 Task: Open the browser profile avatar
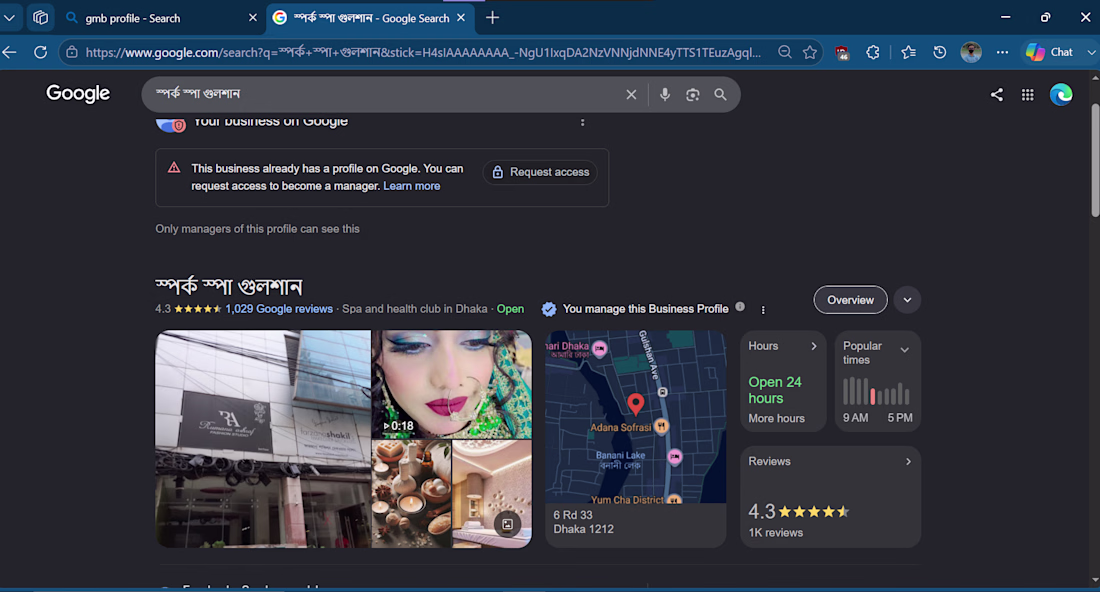pyautogui.click(x=971, y=52)
